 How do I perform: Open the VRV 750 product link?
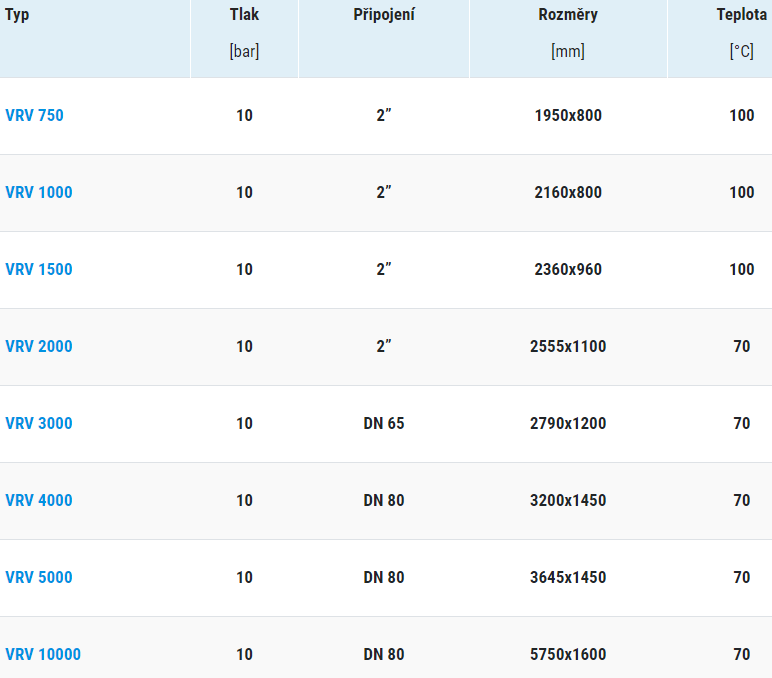34,116
